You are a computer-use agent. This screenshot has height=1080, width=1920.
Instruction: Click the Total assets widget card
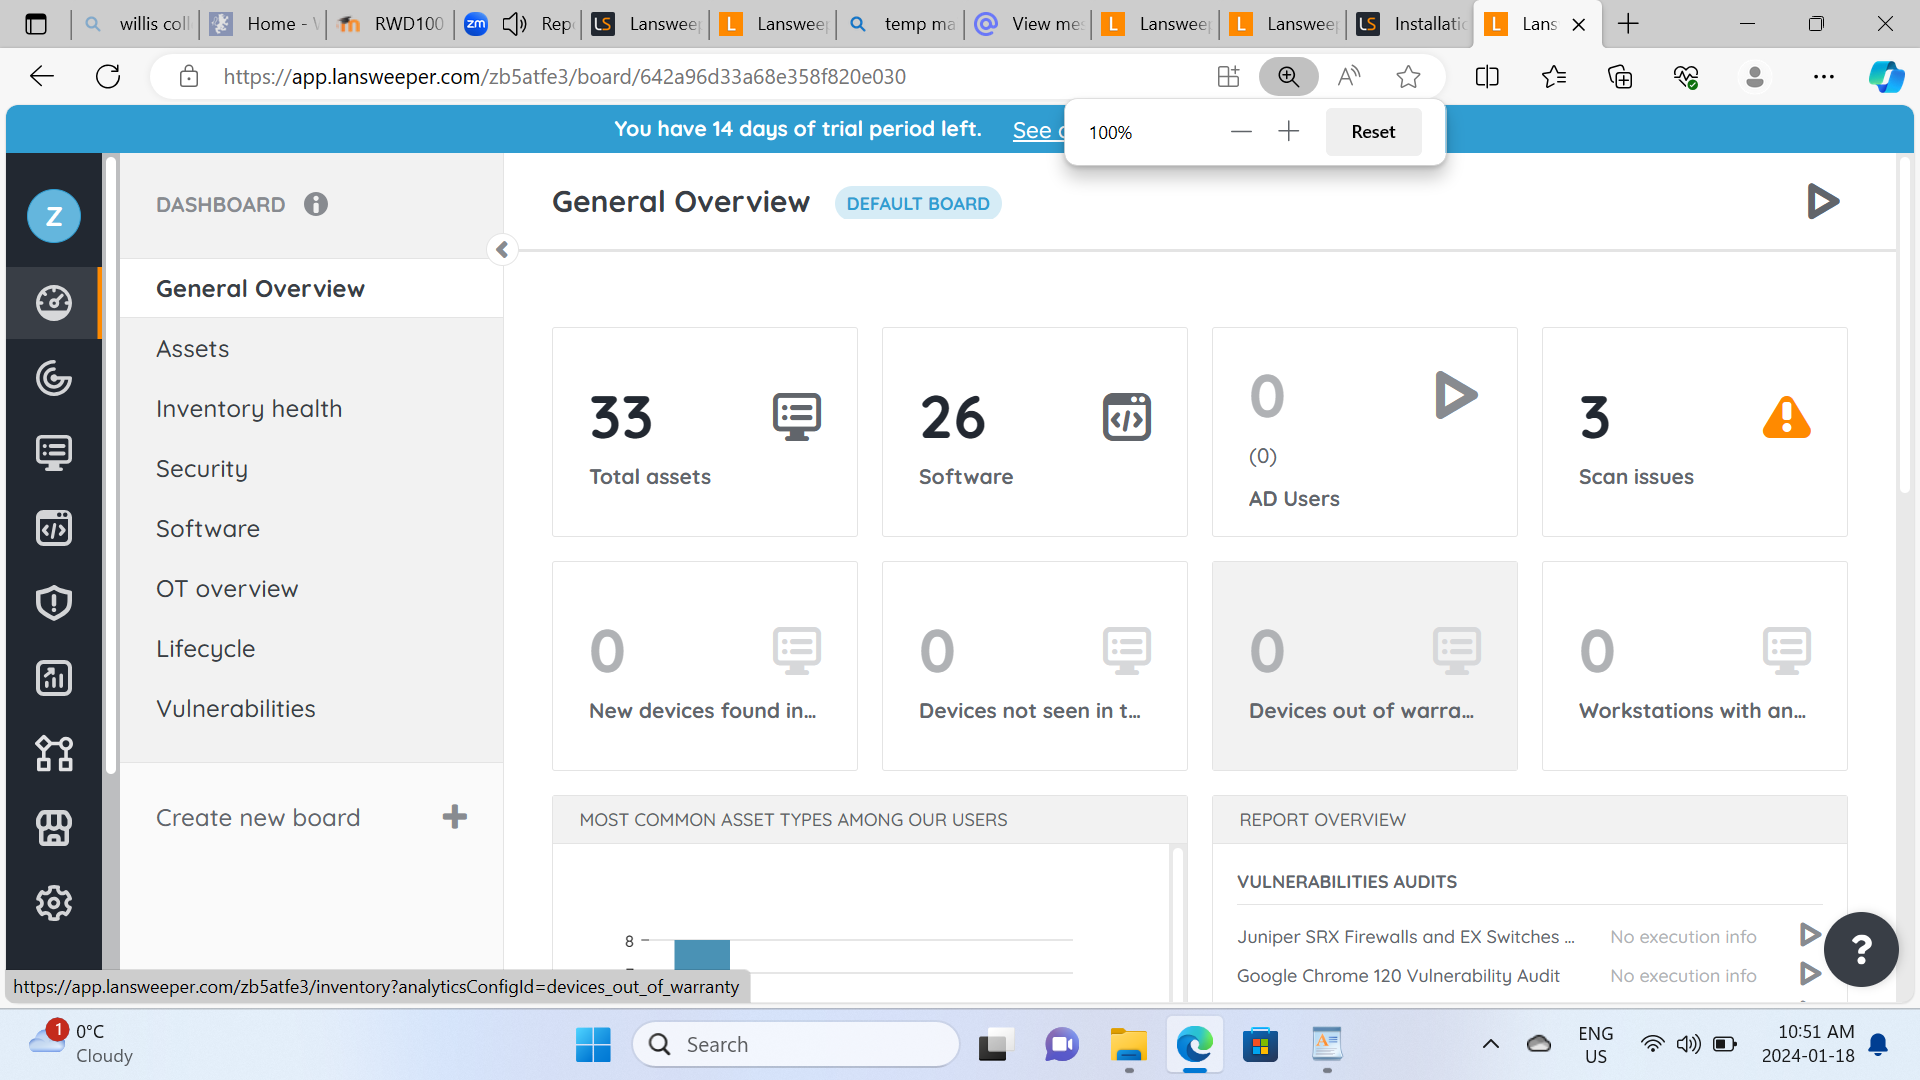(x=704, y=432)
